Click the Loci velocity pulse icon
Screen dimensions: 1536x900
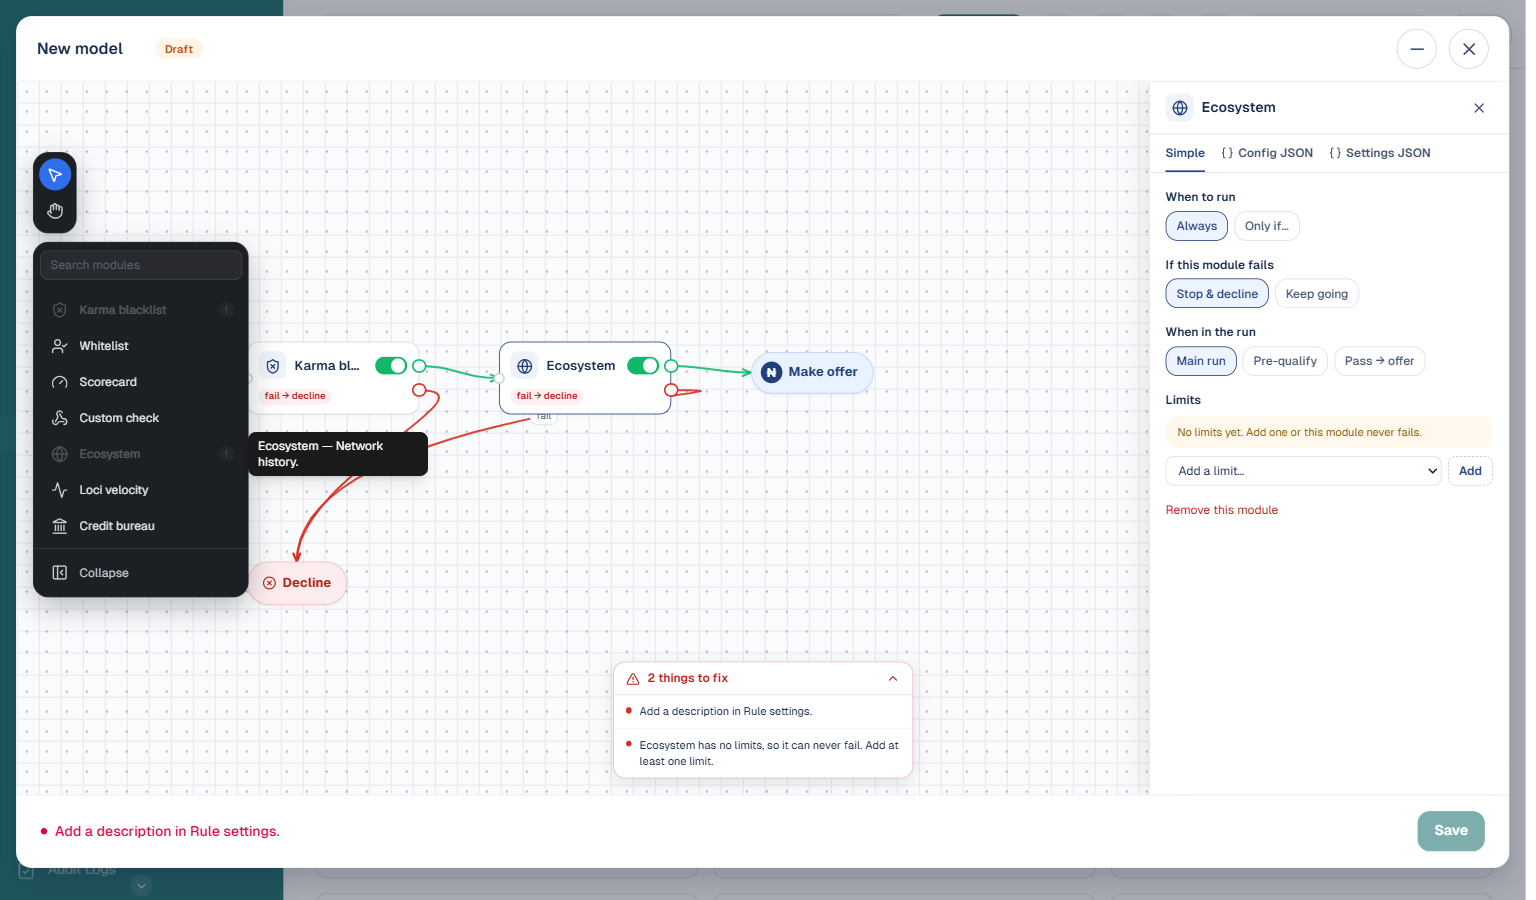(x=60, y=490)
